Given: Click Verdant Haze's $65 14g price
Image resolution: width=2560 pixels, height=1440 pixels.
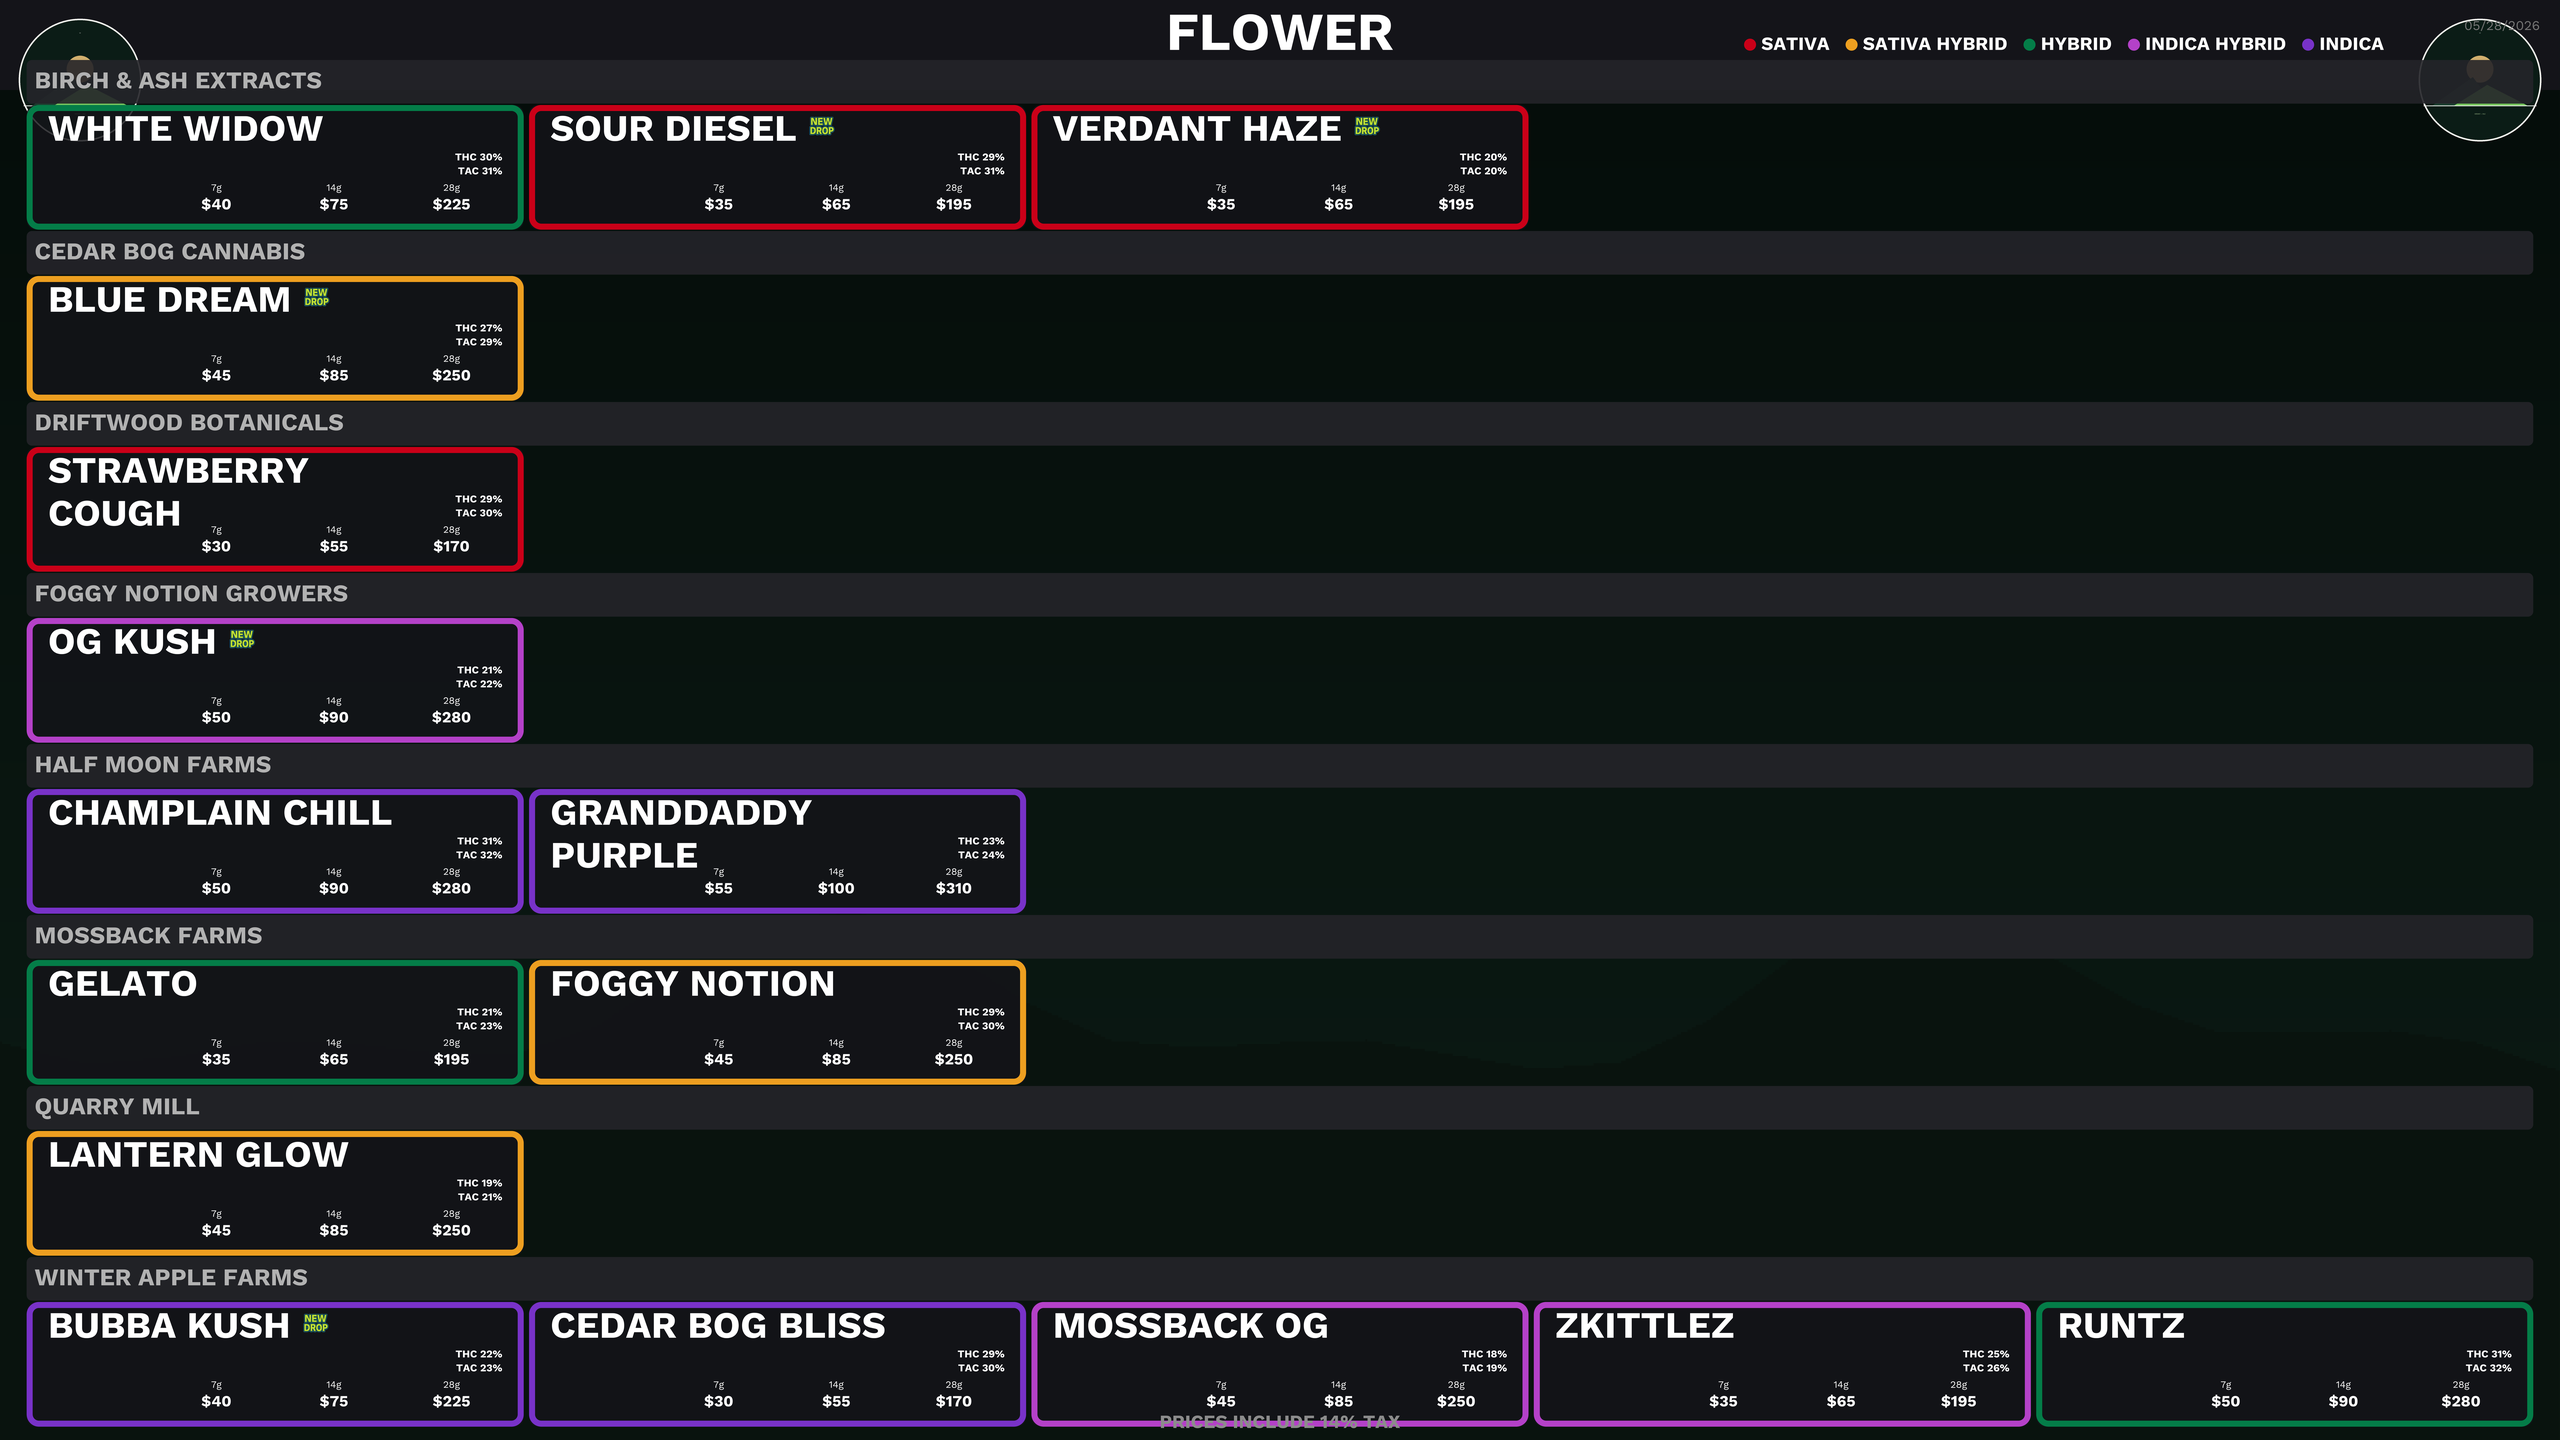Looking at the screenshot, I should [1338, 204].
